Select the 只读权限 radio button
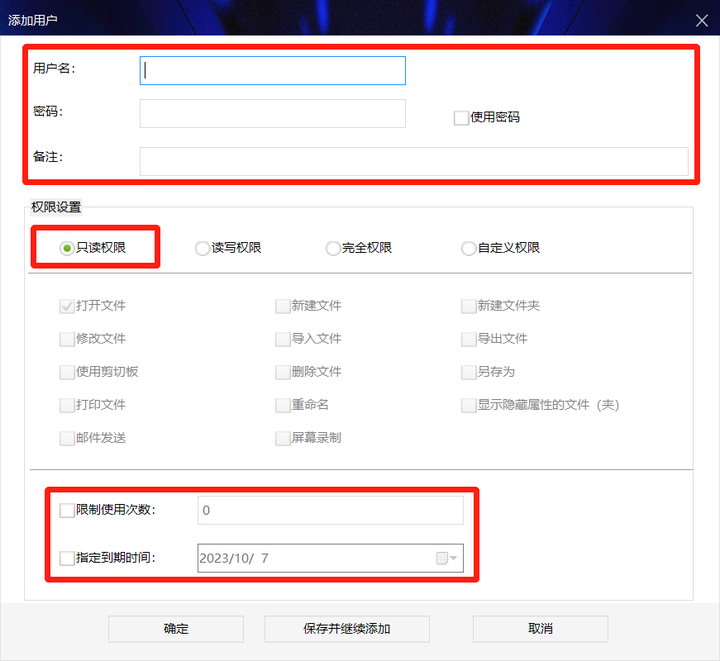Viewport: 720px width, 661px height. (x=67, y=248)
